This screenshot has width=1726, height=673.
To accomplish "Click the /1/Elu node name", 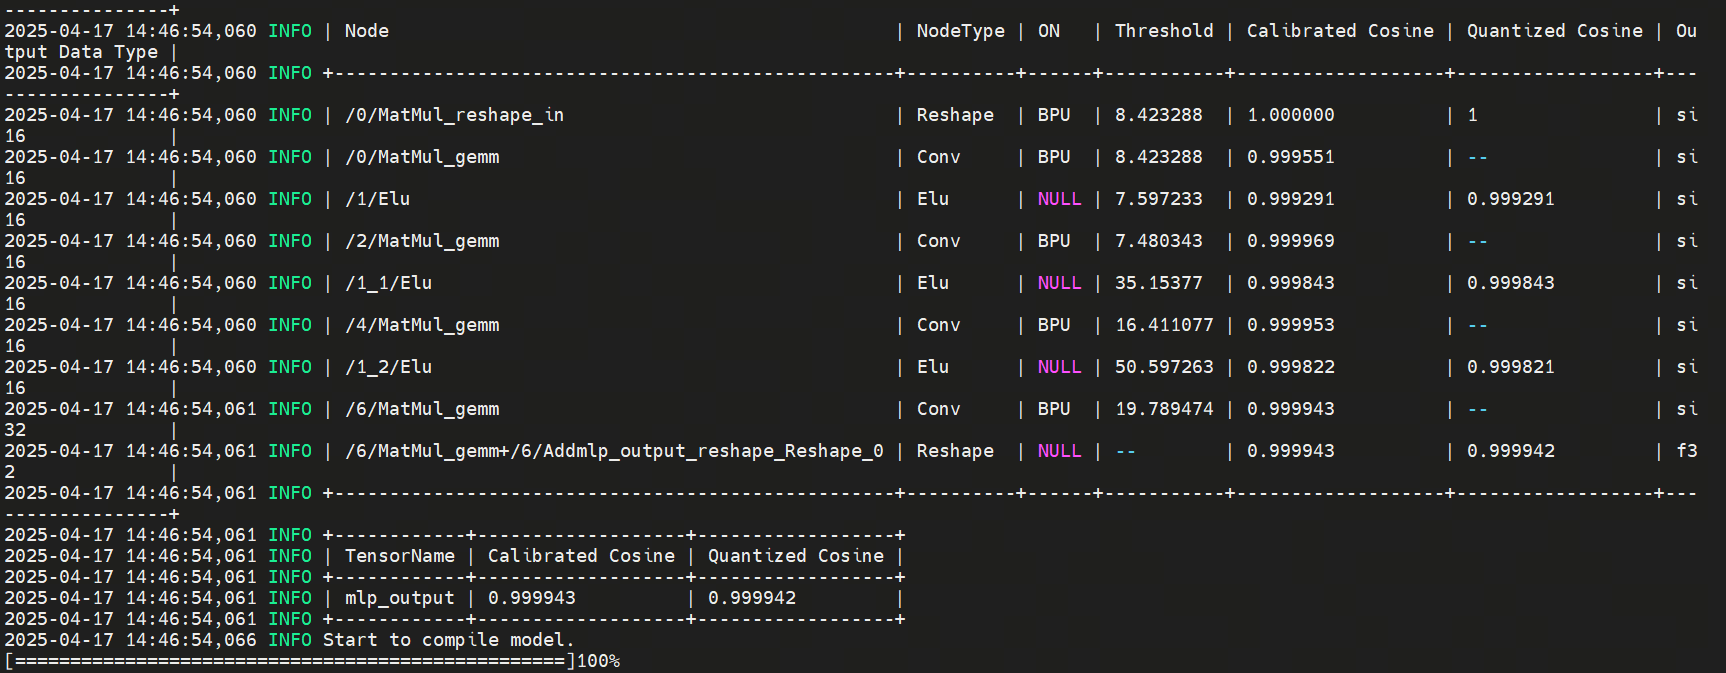I will click(x=377, y=199).
